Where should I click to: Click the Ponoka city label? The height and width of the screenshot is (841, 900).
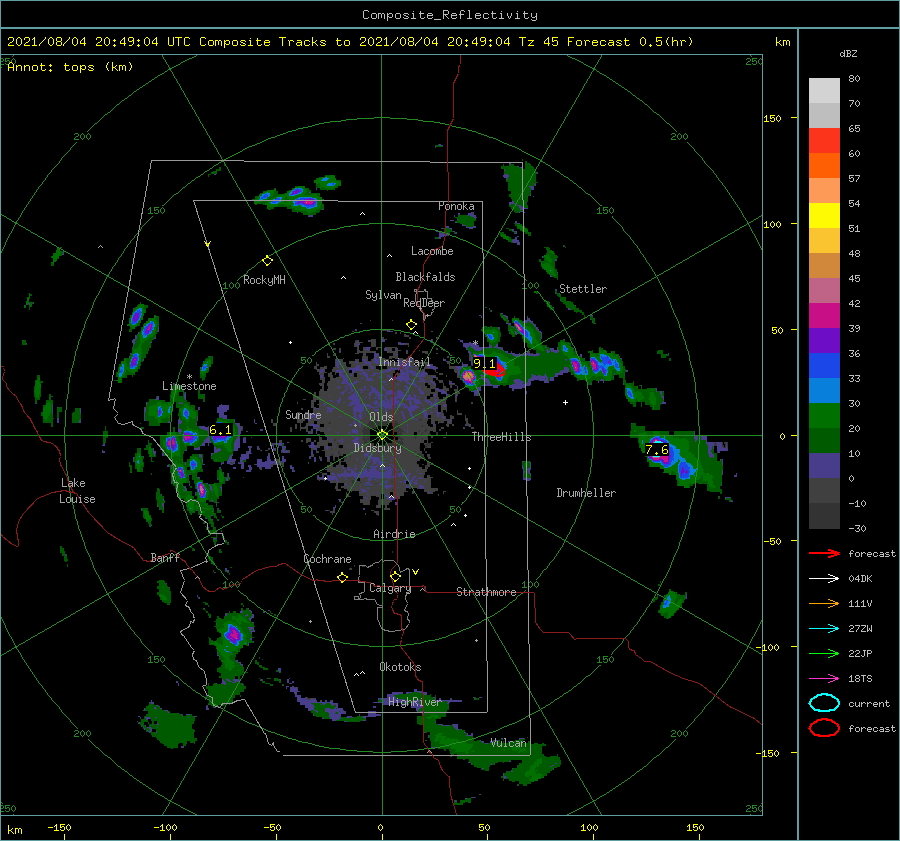point(456,206)
